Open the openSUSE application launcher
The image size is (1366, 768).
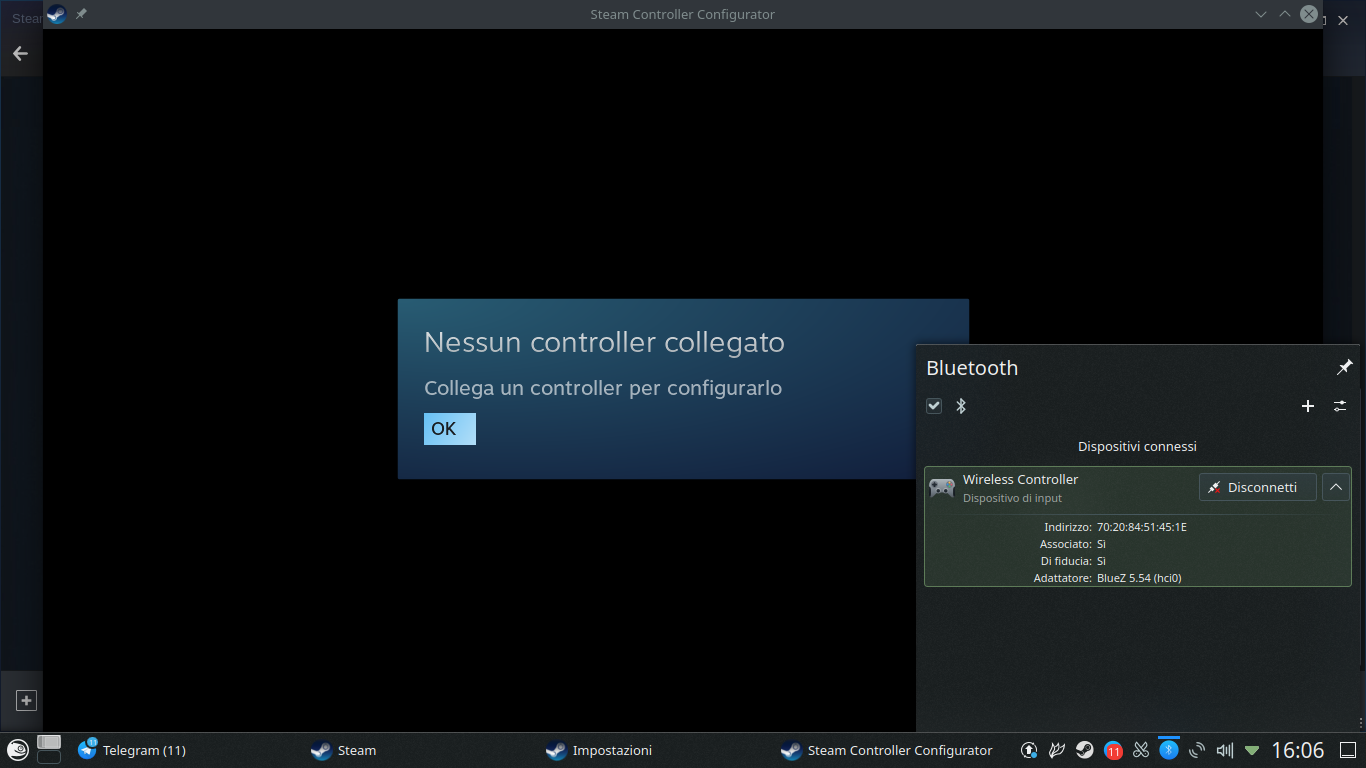point(17,749)
